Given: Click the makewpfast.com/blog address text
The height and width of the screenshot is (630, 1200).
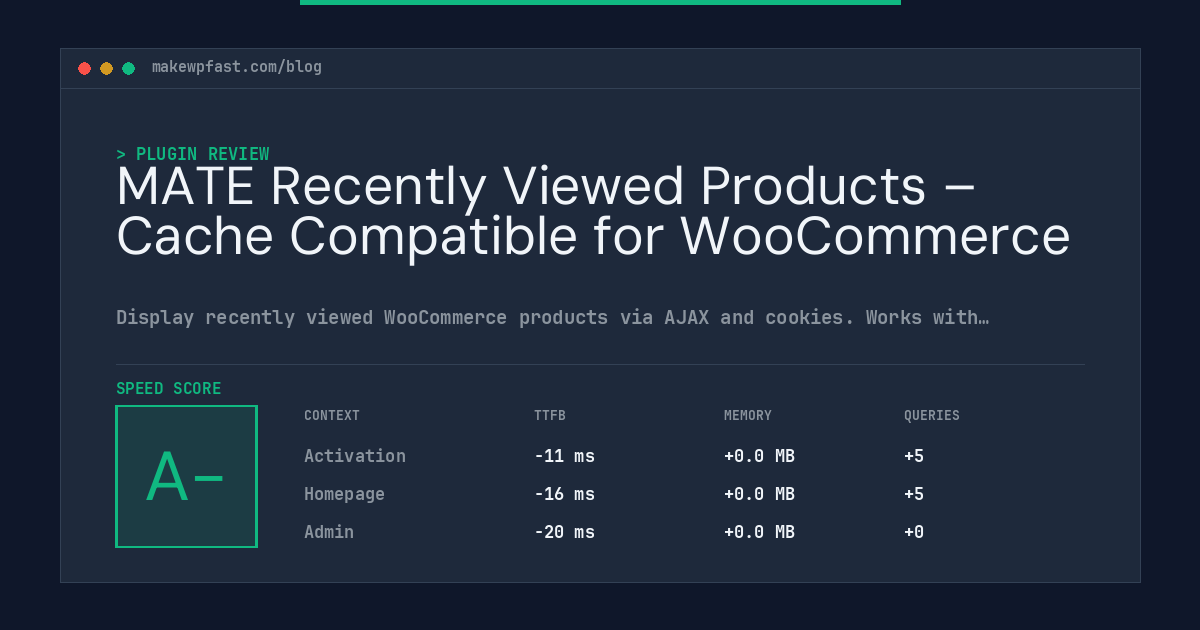Looking at the screenshot, I should (x=237, y=67).
